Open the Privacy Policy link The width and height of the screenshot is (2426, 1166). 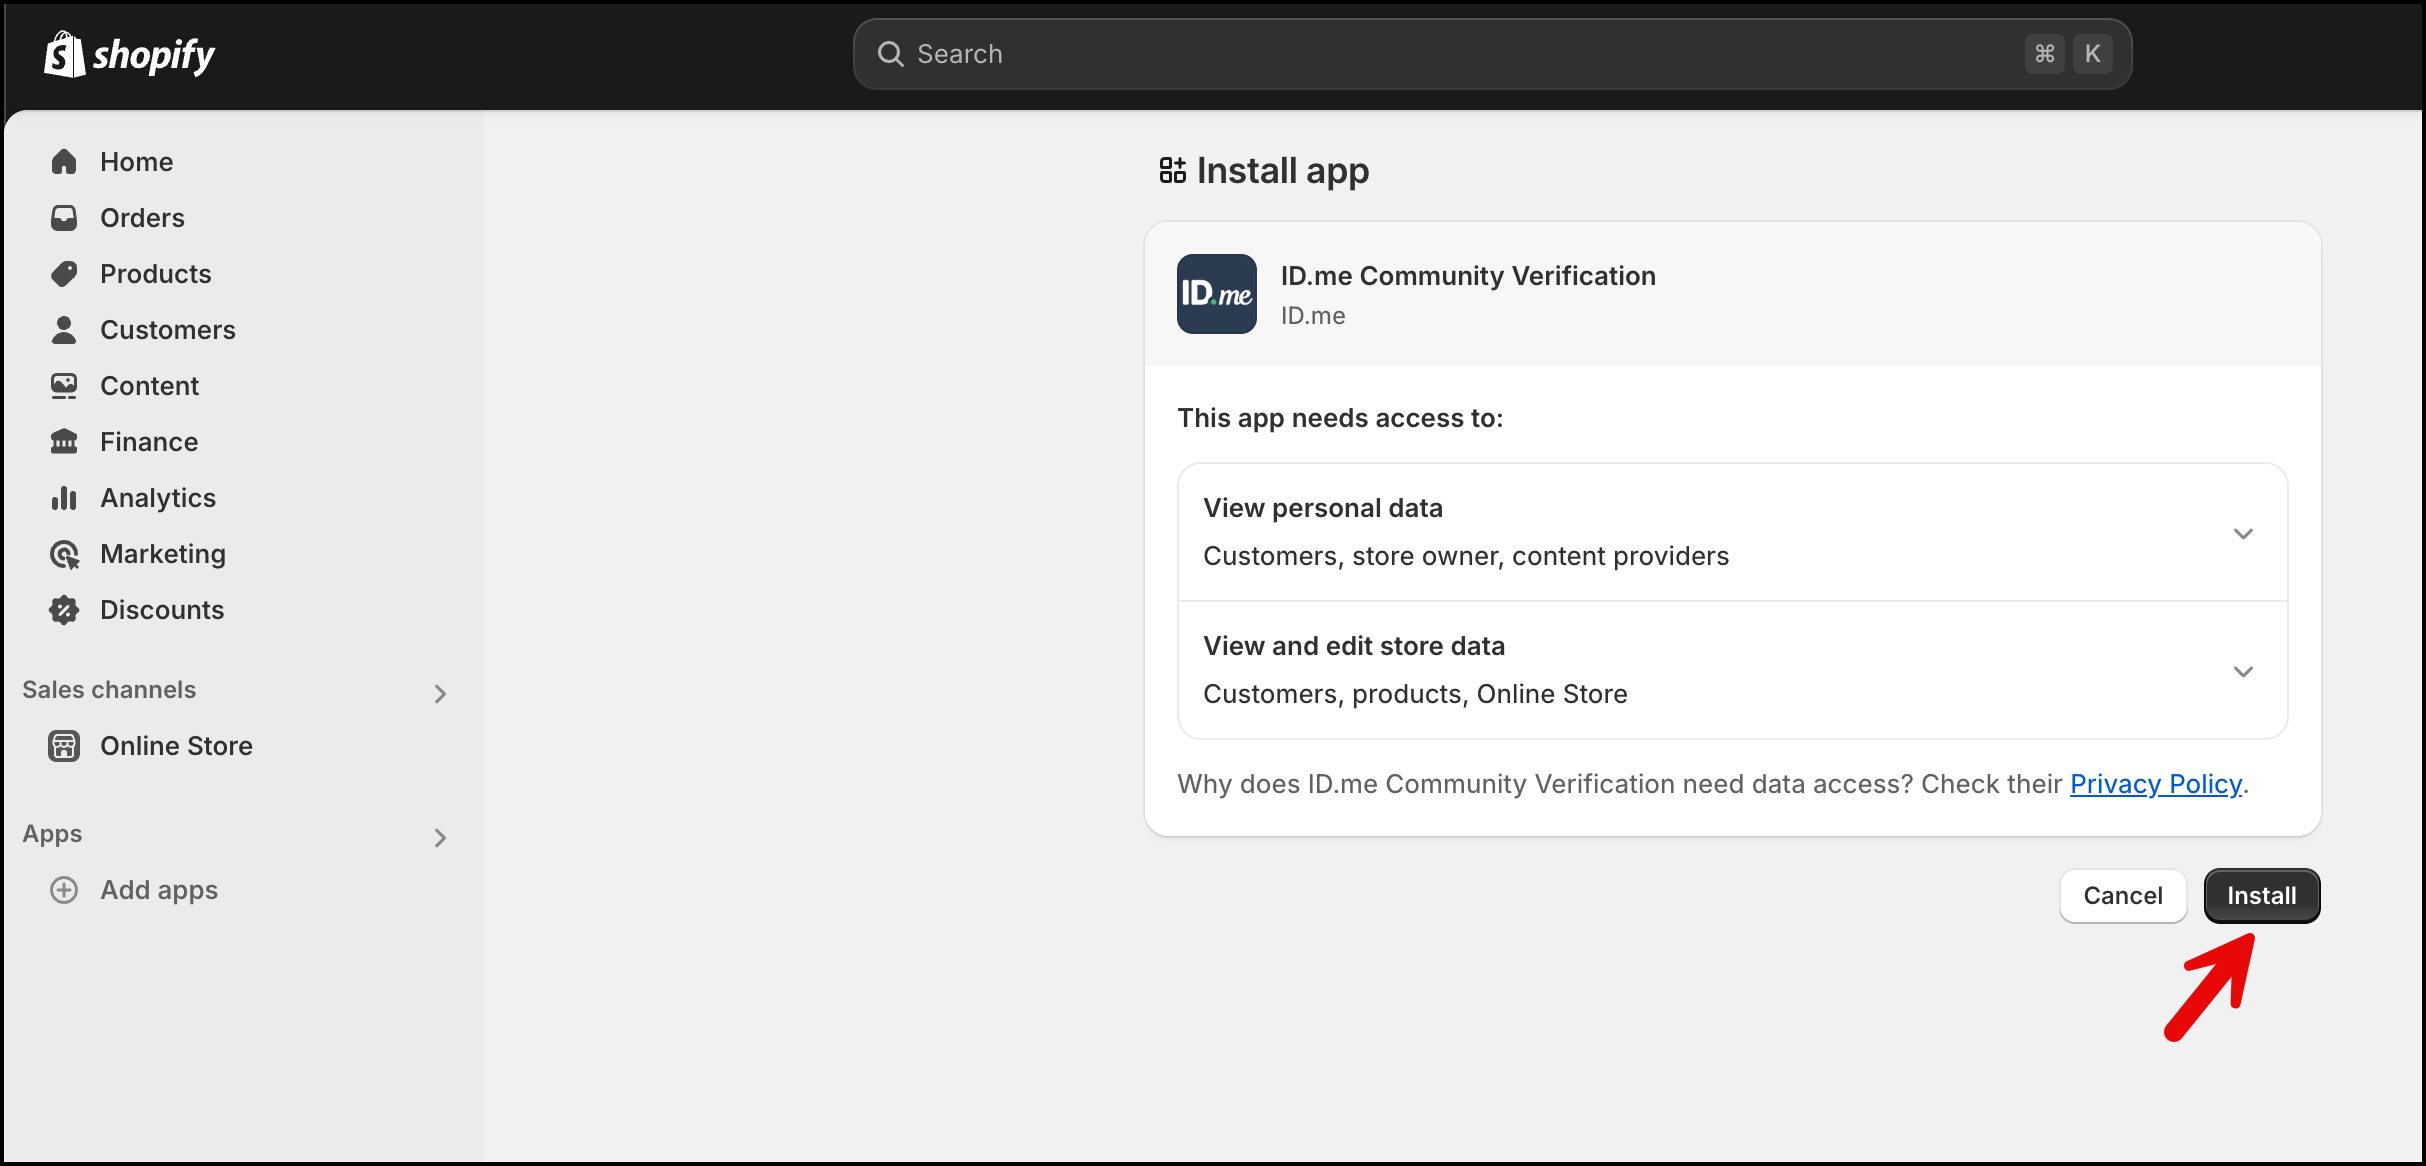(x=2155, y=784)
